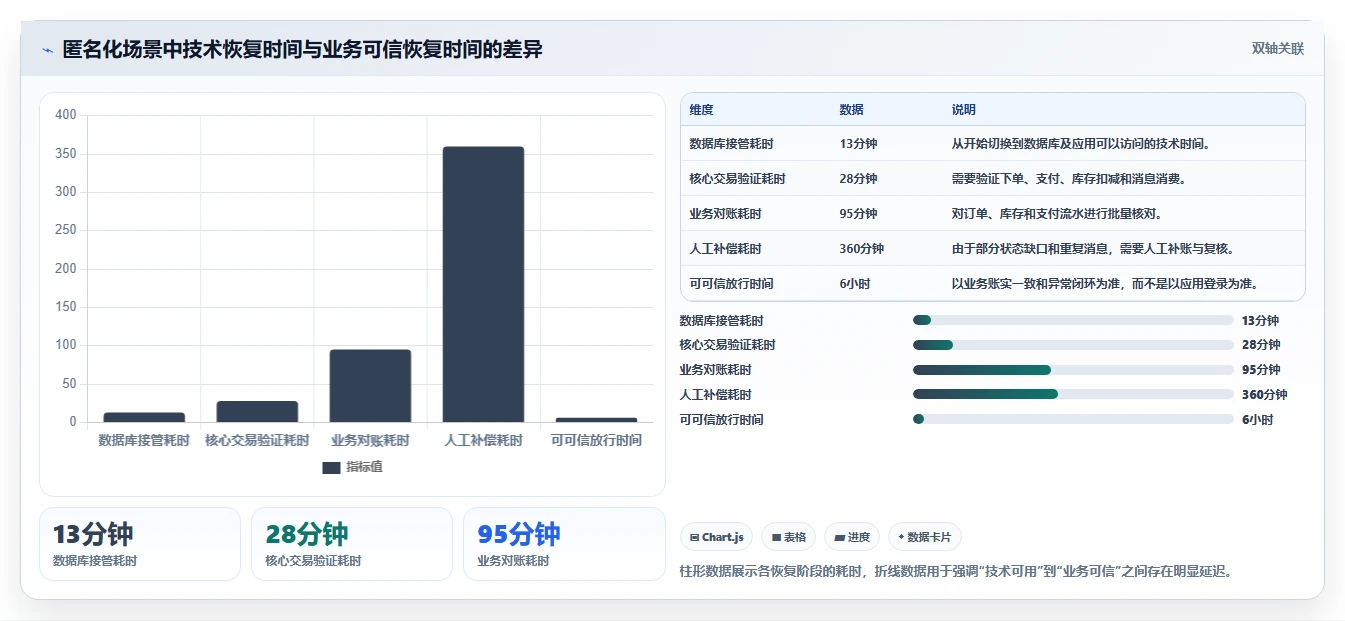This screenshot has width=1345, height=621.
Task: Click the 400 y-axis tick label
Action: point(66,115)
